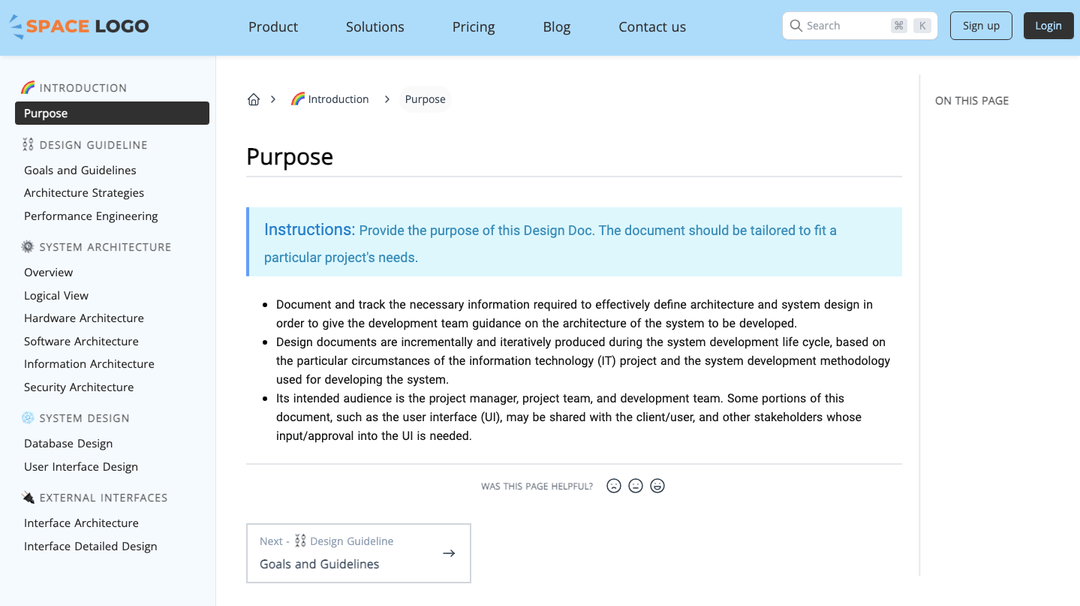
Task: Select the neutral face feedback option
Action: coord(635,485)
